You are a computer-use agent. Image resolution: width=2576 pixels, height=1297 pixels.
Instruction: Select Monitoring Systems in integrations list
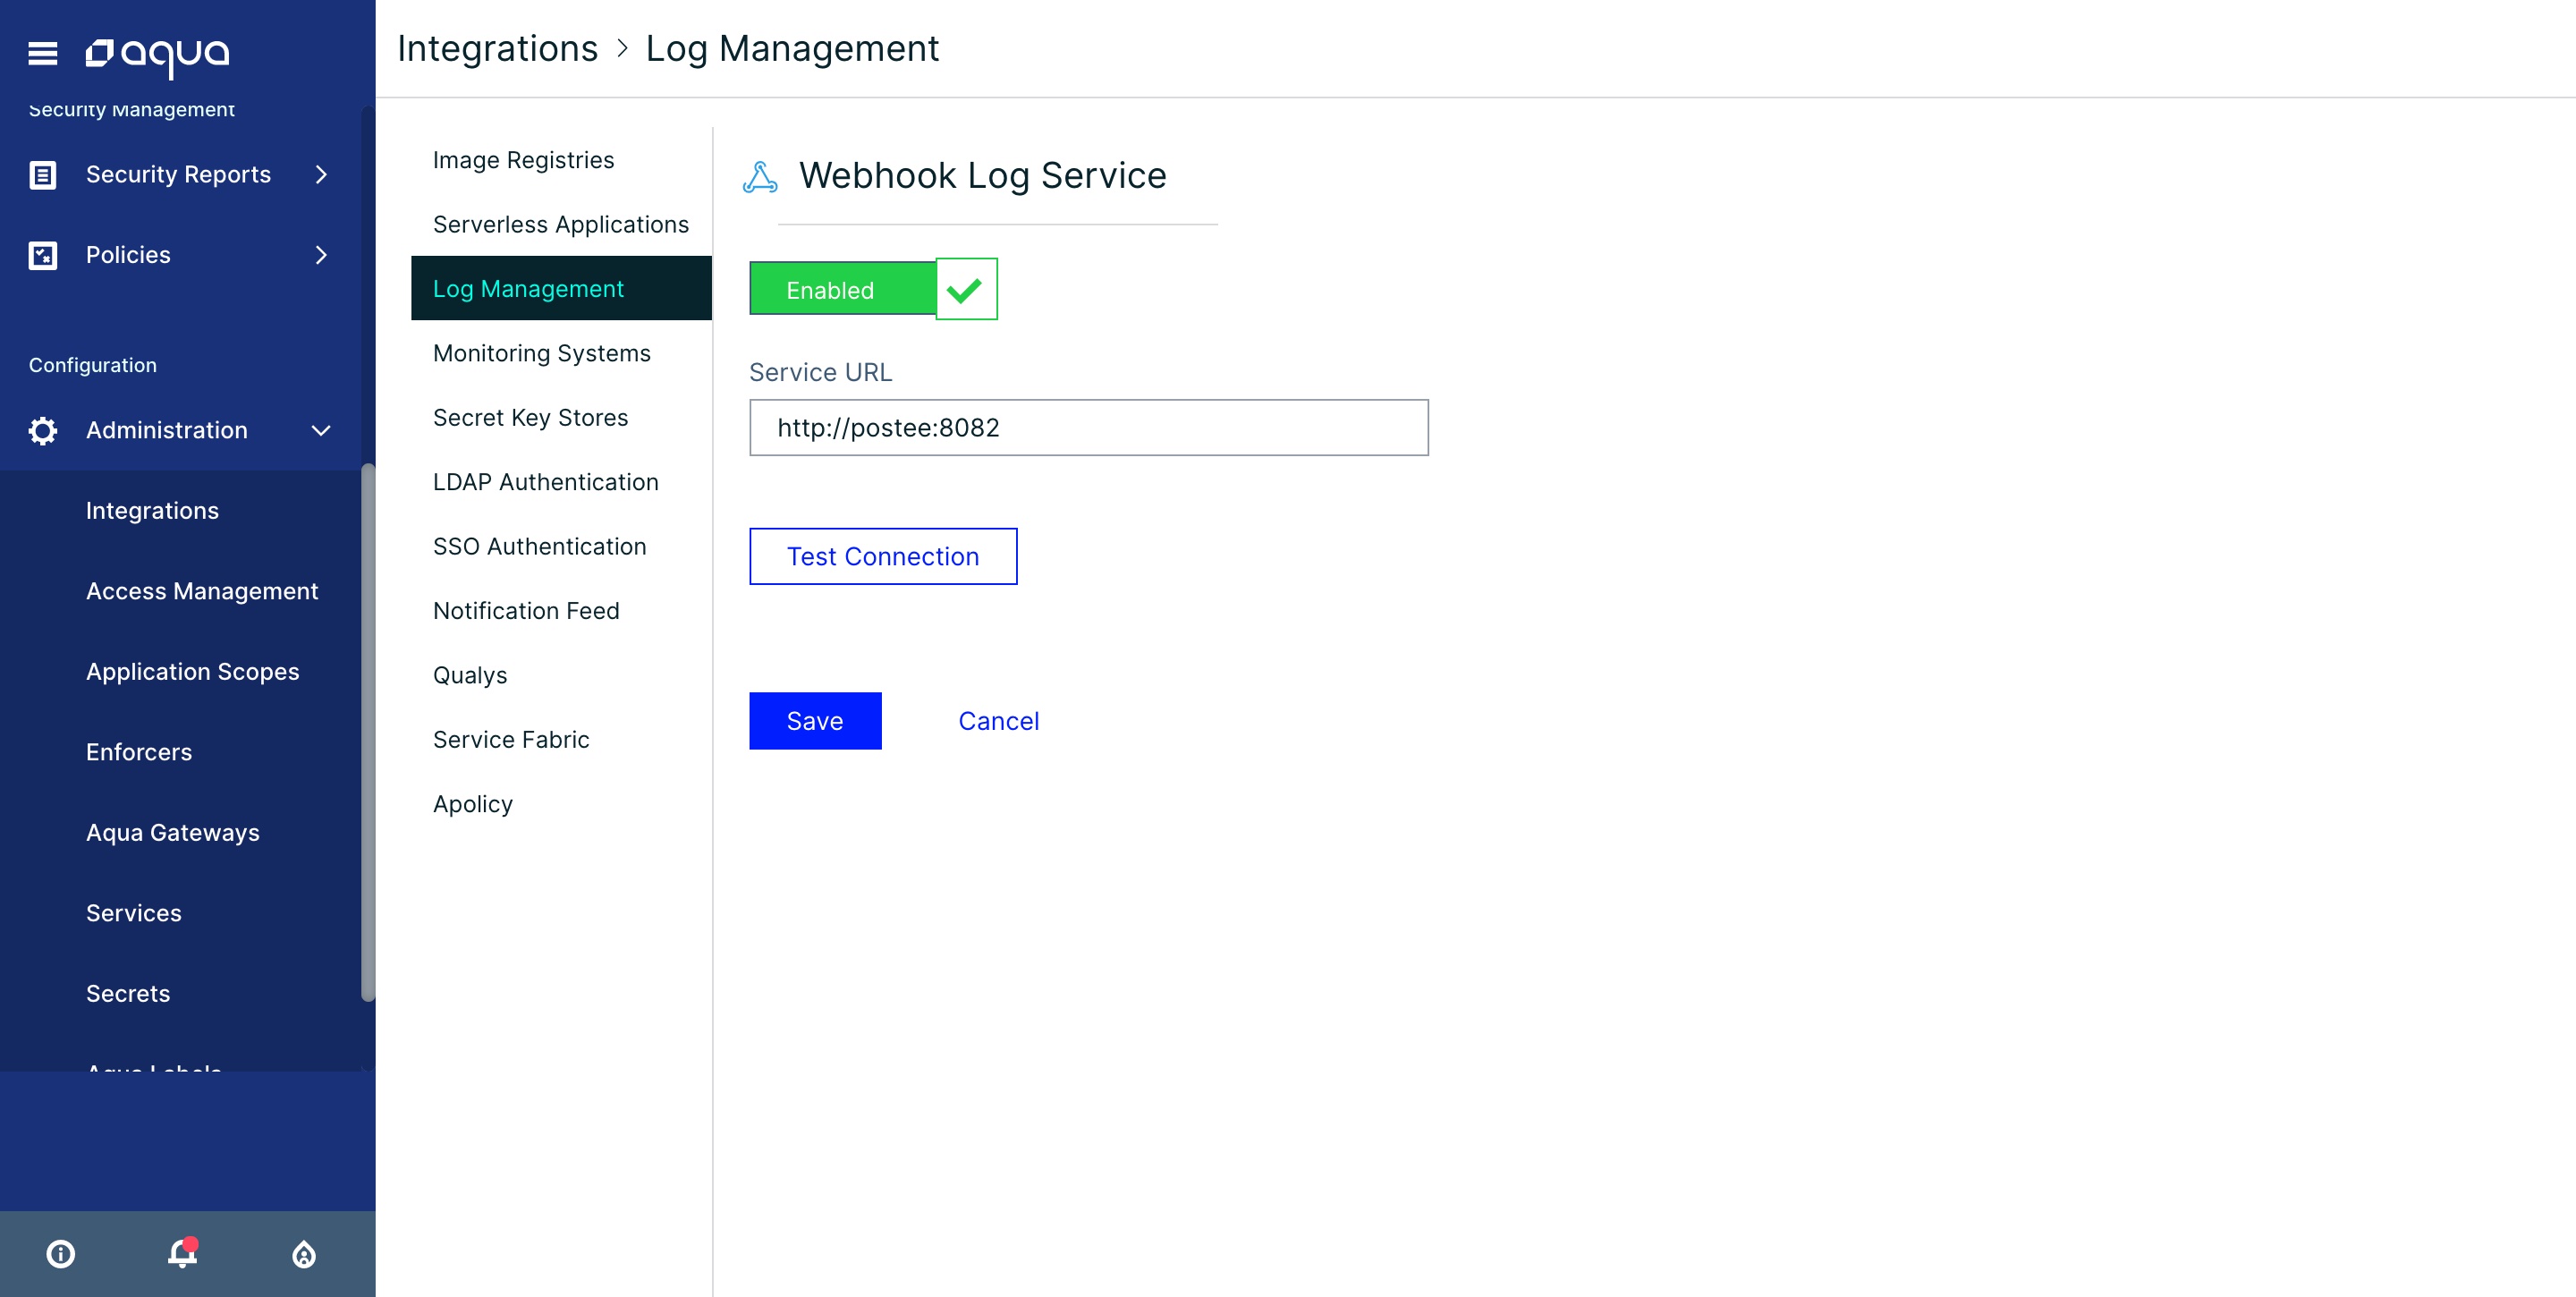pos(541,353)
